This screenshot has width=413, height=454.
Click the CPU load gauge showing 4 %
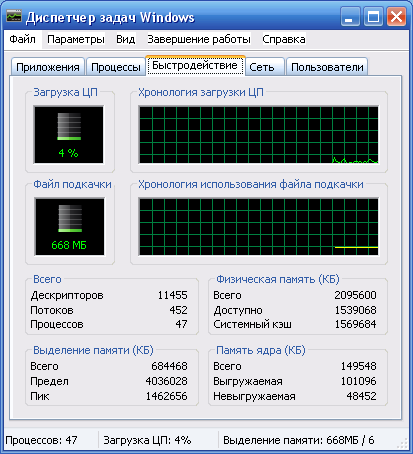[68, 135]
